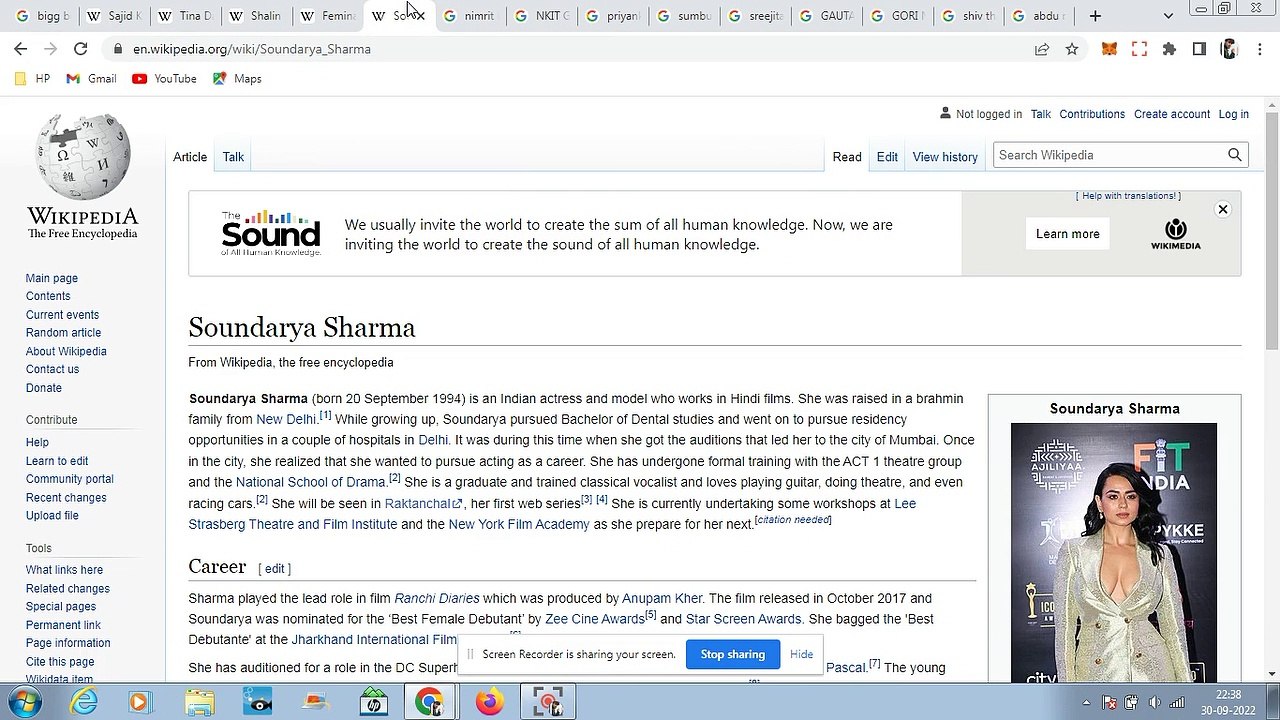Open the MetaMask fox extension

1109,49
